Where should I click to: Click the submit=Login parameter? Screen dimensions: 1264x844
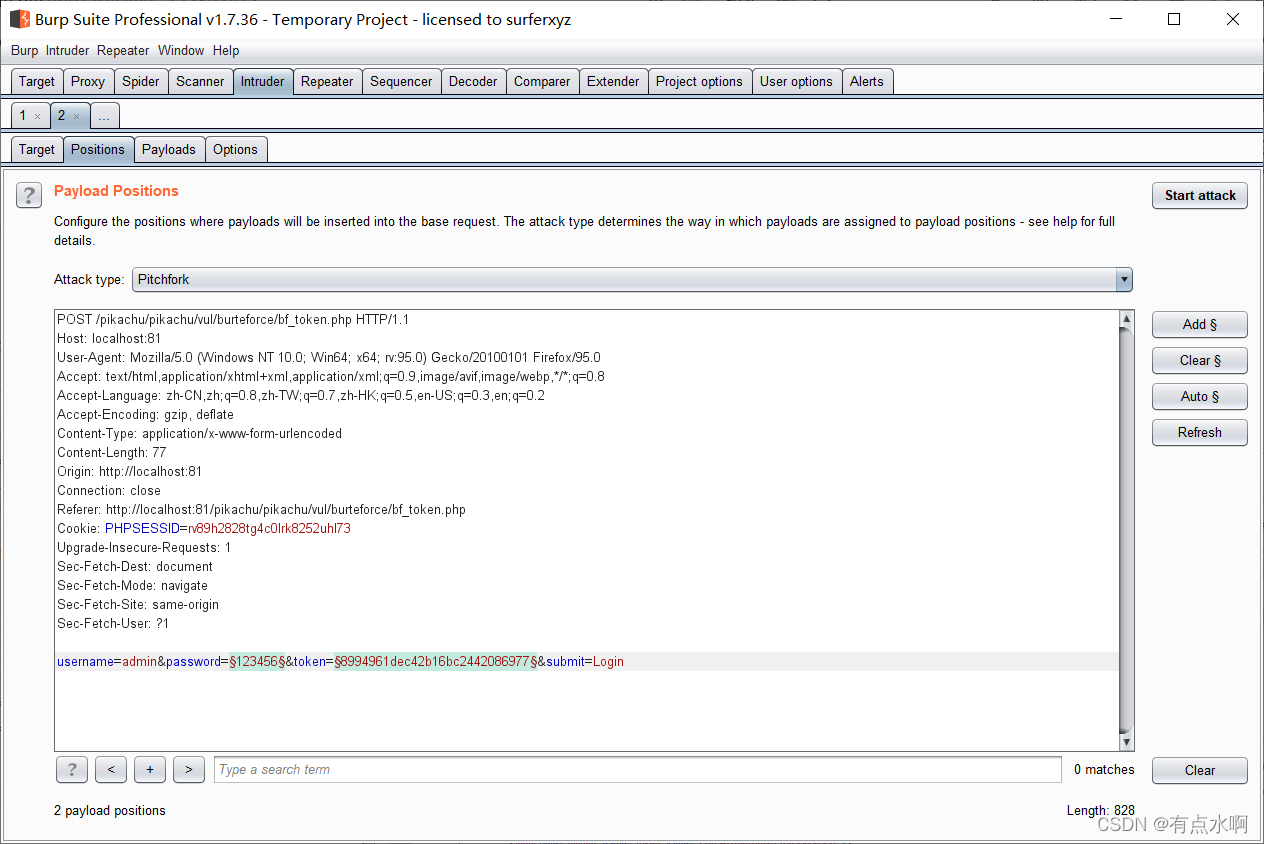(585, 662)
